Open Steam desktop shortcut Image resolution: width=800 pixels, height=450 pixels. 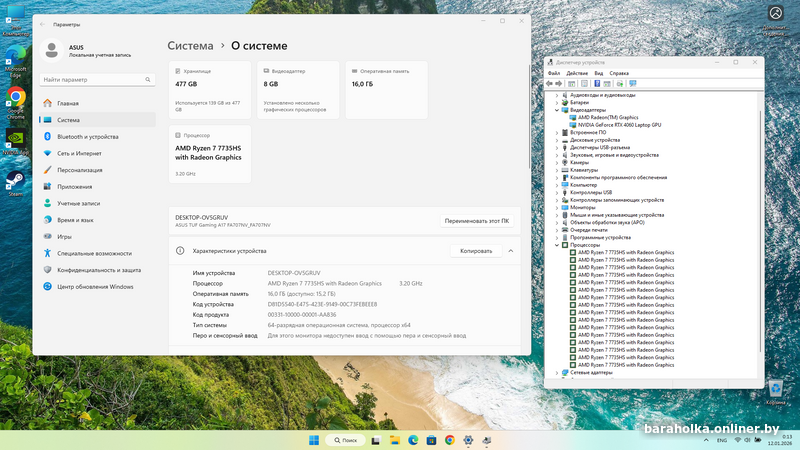(x=15, y=180)
